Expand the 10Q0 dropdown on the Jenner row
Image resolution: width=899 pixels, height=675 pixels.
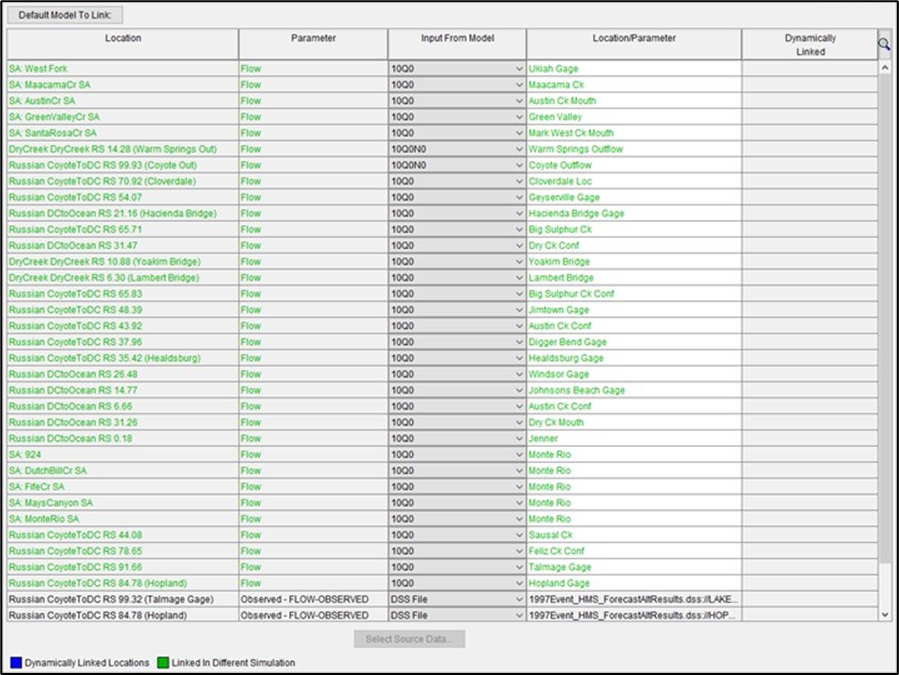tap(517, 438)
